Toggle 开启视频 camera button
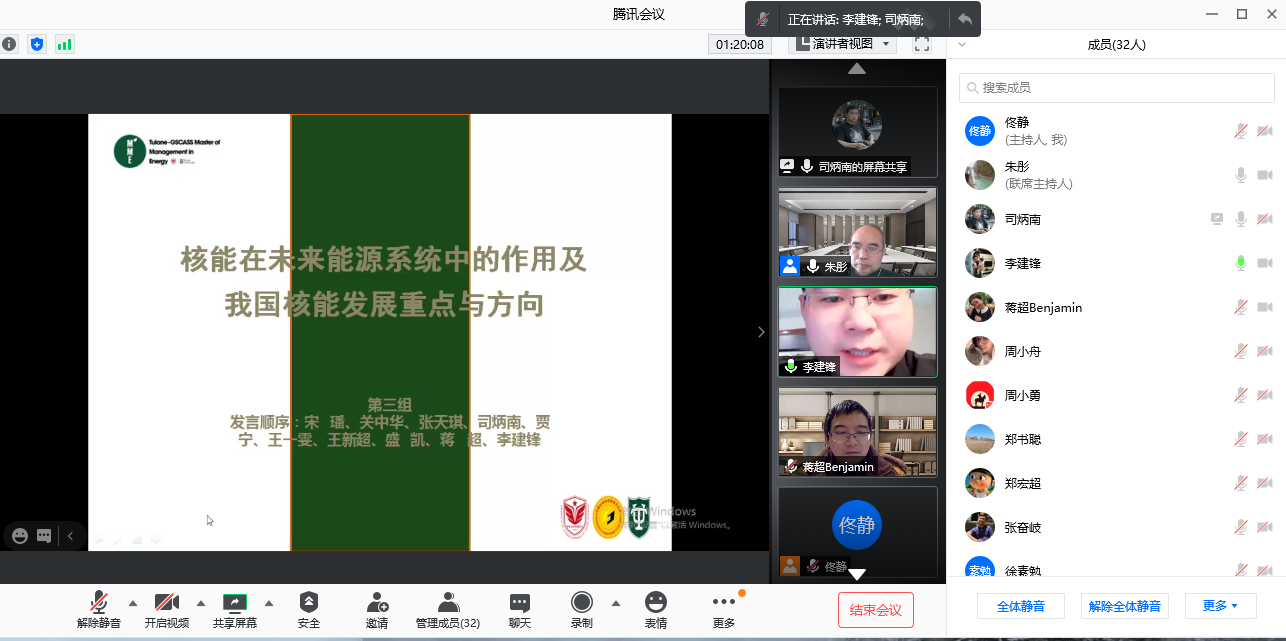 pos(166,602)
